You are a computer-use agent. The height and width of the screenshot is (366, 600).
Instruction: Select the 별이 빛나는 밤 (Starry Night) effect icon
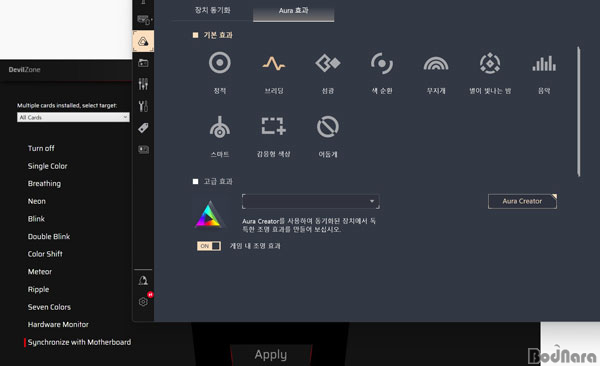point(490,63)
